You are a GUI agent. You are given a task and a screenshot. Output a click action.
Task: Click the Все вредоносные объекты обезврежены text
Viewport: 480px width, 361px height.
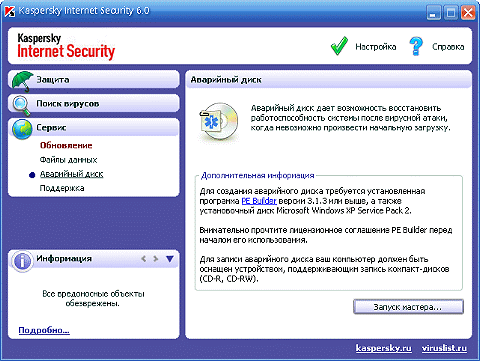[x=93, y=299]
